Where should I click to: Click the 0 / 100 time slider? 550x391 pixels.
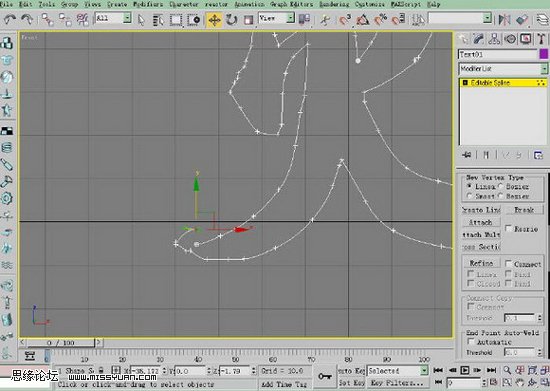click(x=61, y=343)
